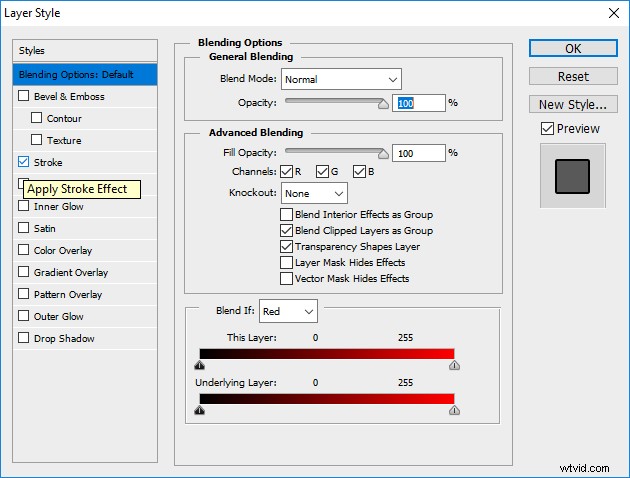Open the Drop Shadow settings row

pos(85,339)
